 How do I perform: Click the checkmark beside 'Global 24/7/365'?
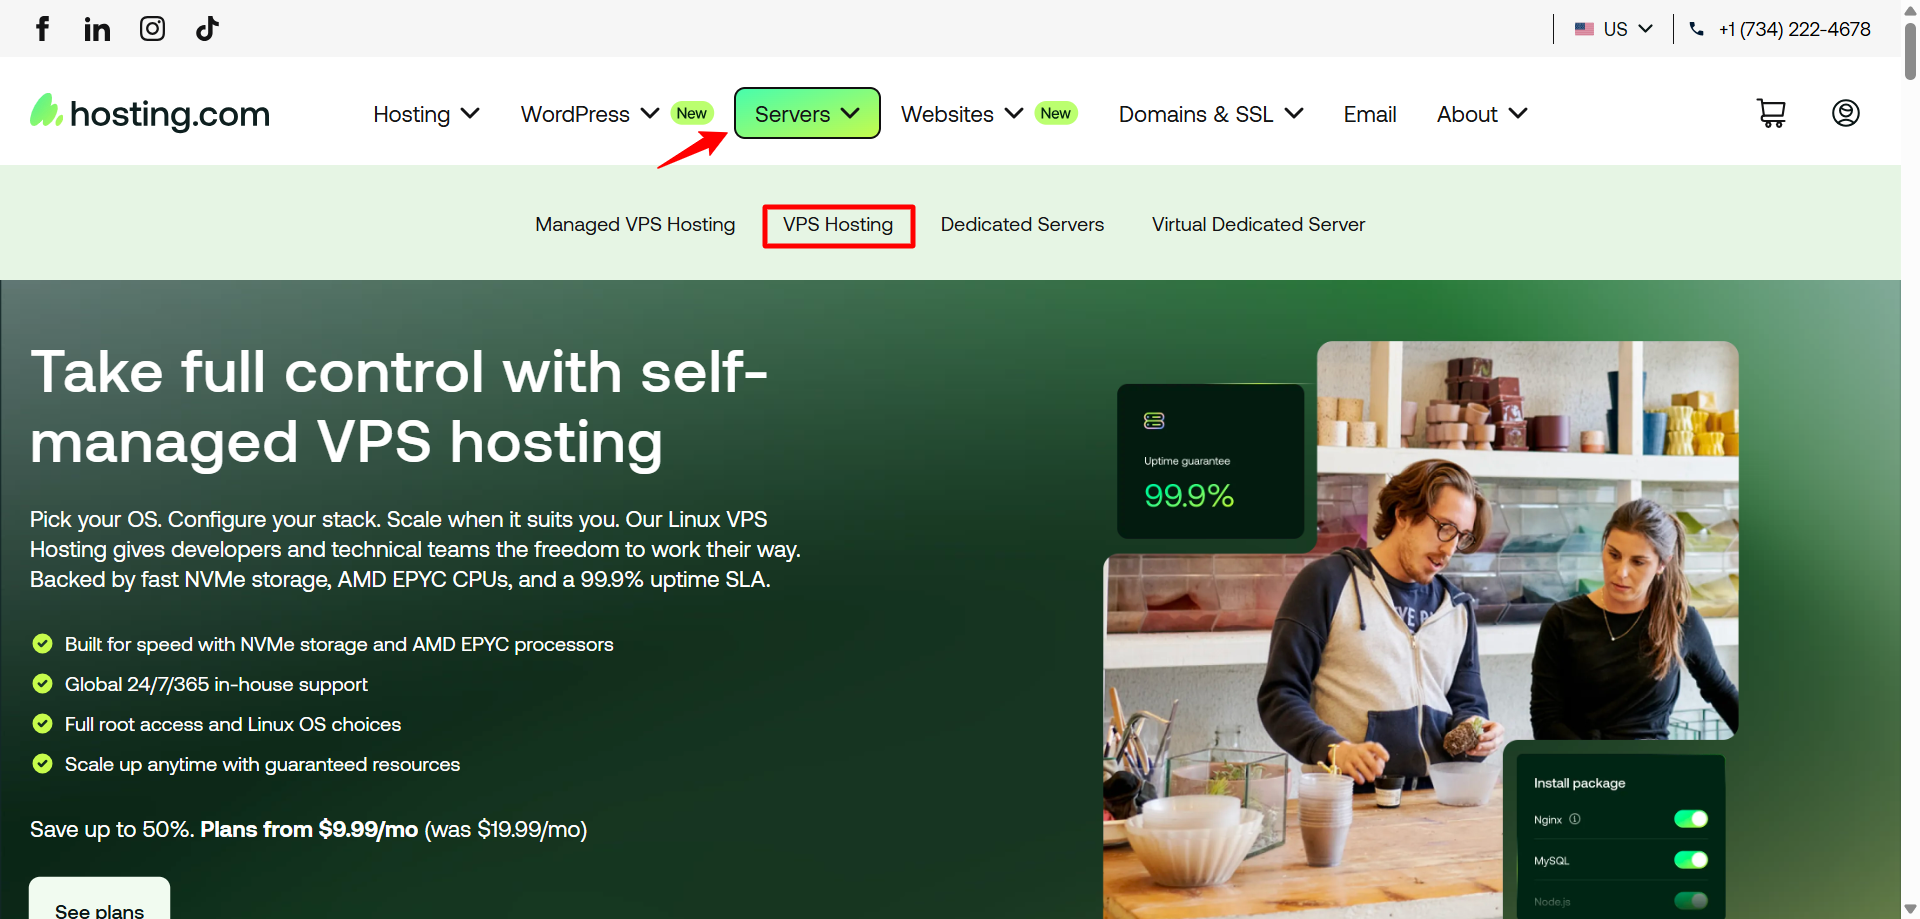[x=42, y=684]
